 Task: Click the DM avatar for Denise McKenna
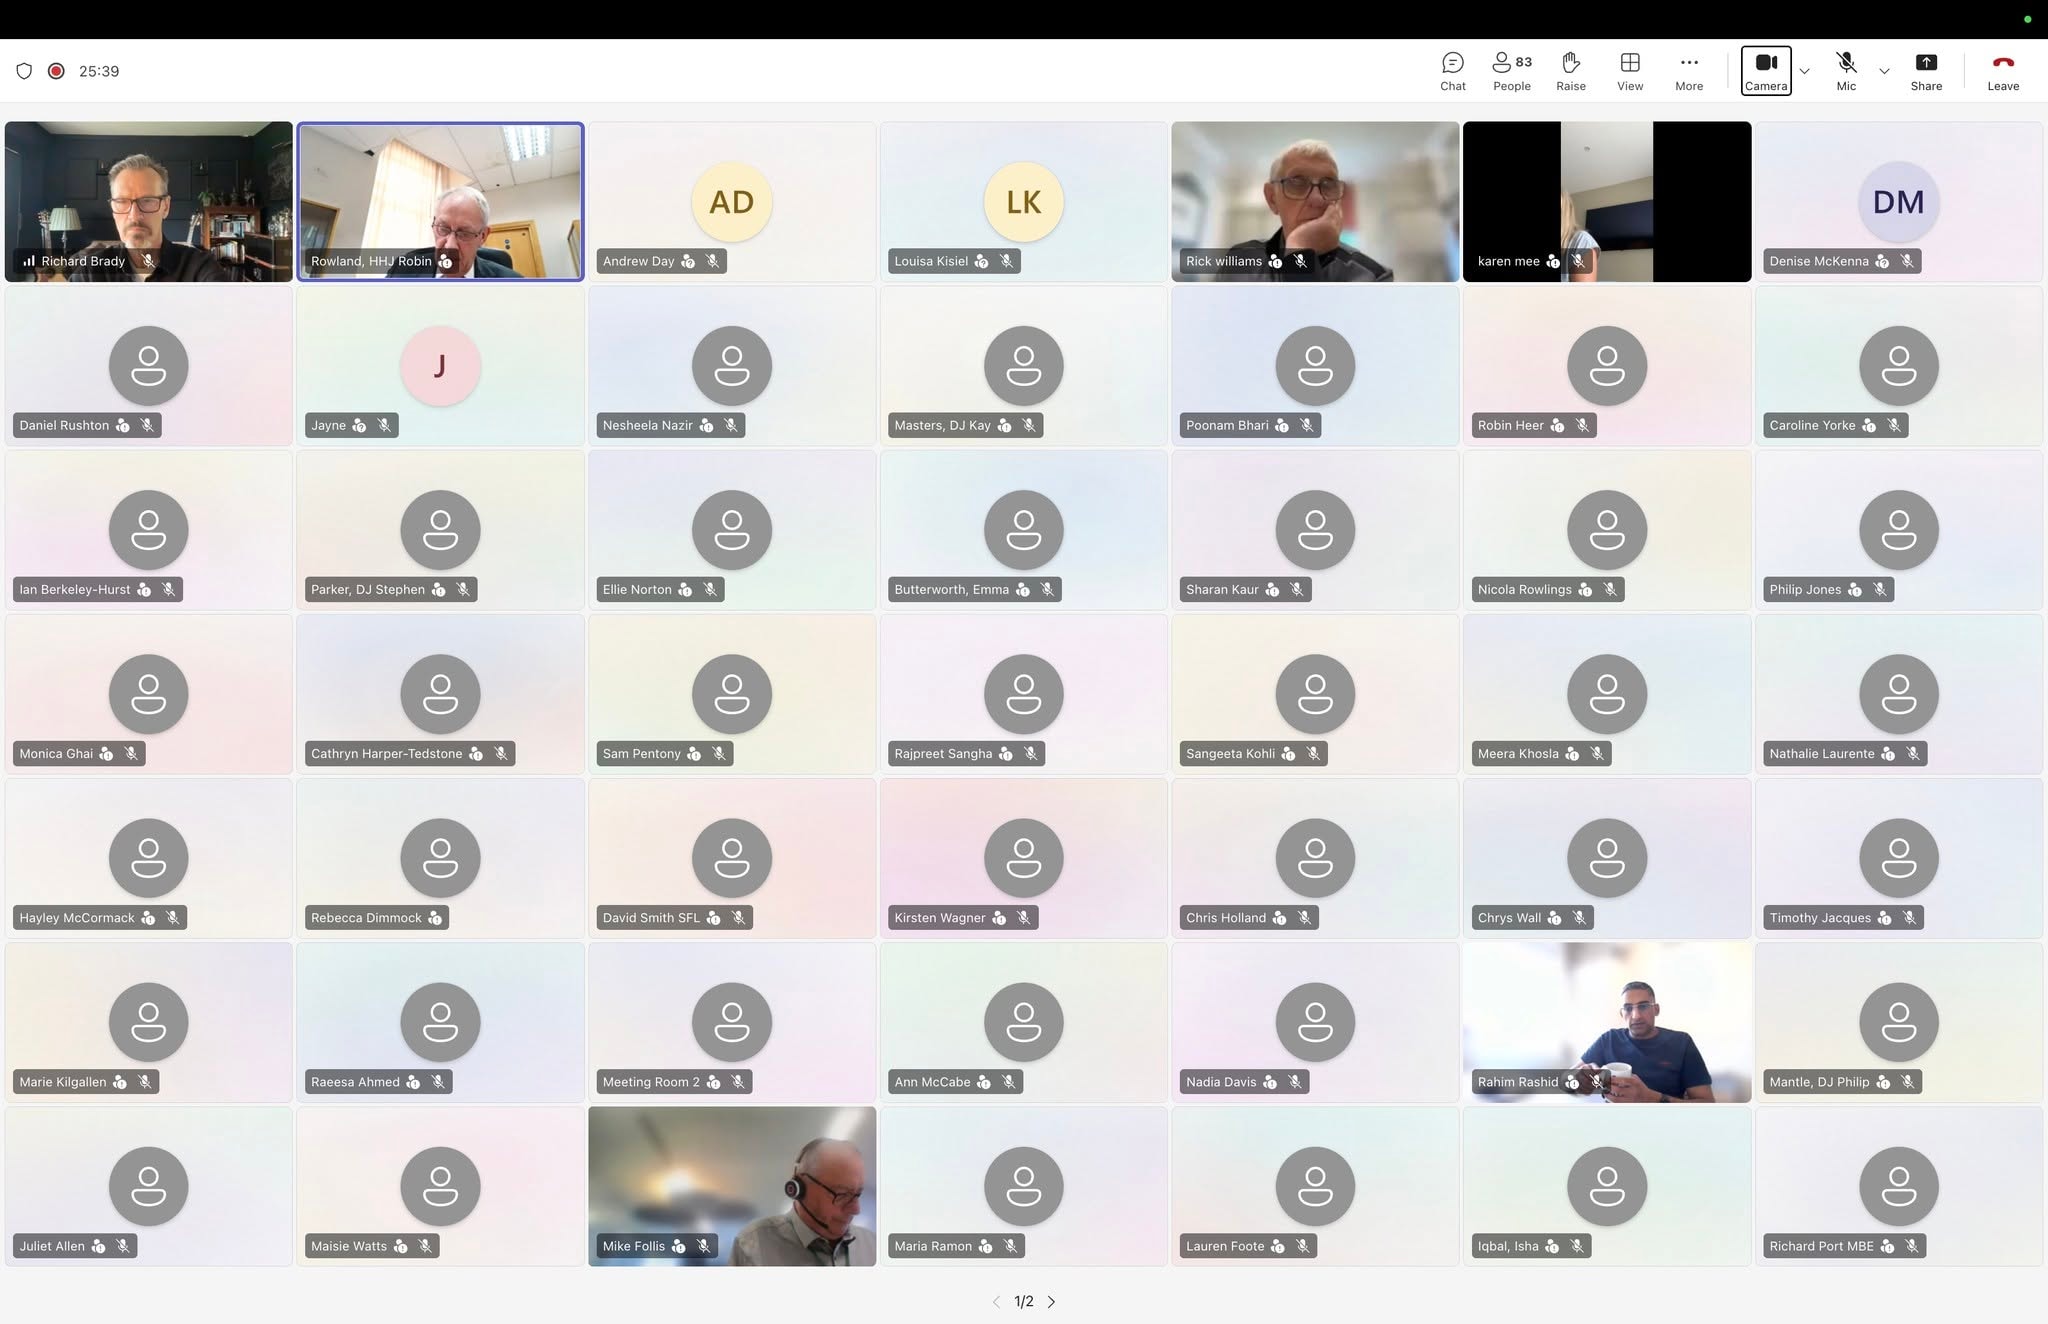[1898, 202]
